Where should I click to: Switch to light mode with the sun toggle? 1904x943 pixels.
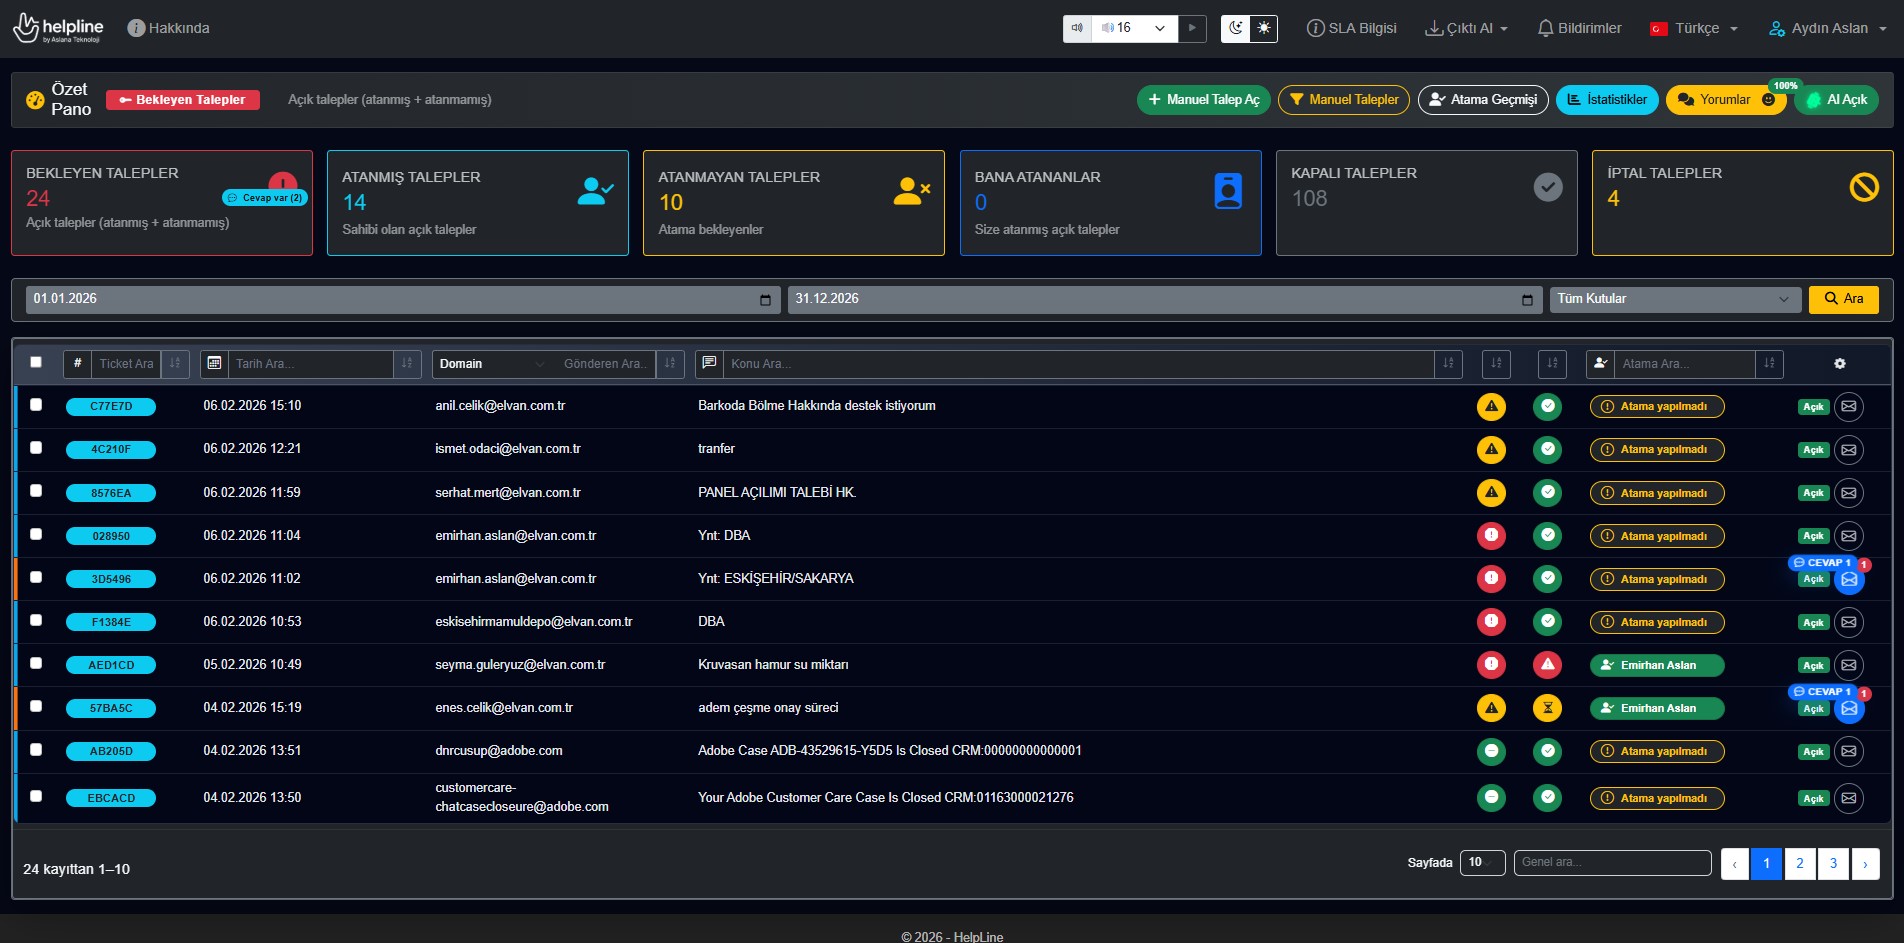point(1264,28)
